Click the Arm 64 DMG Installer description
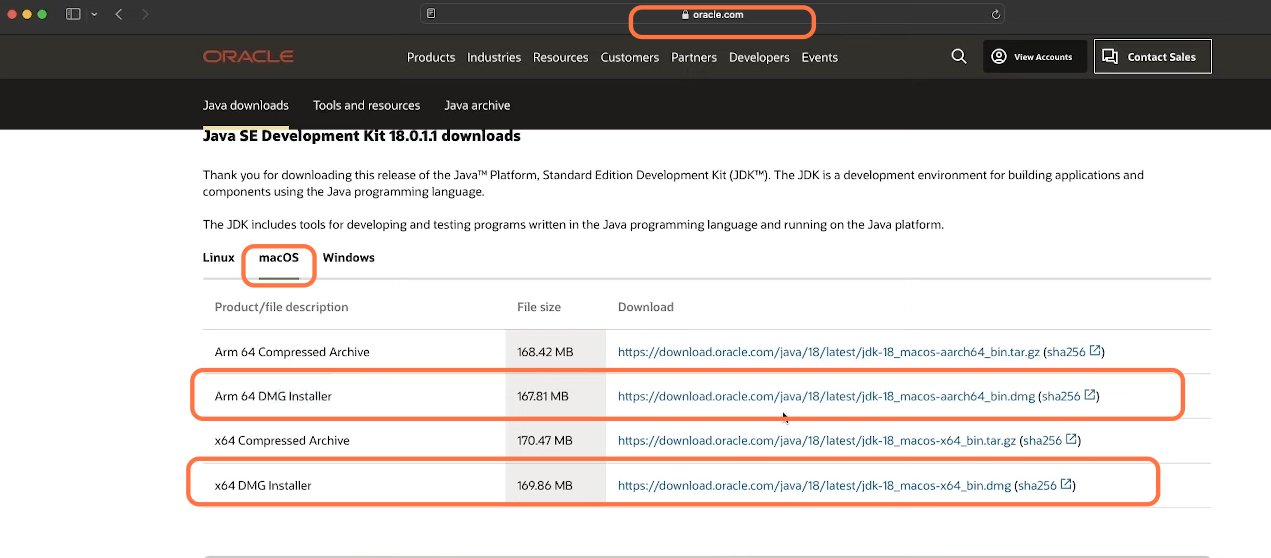This screenshot has height=558, width=1271. click(x=273, y=396)
